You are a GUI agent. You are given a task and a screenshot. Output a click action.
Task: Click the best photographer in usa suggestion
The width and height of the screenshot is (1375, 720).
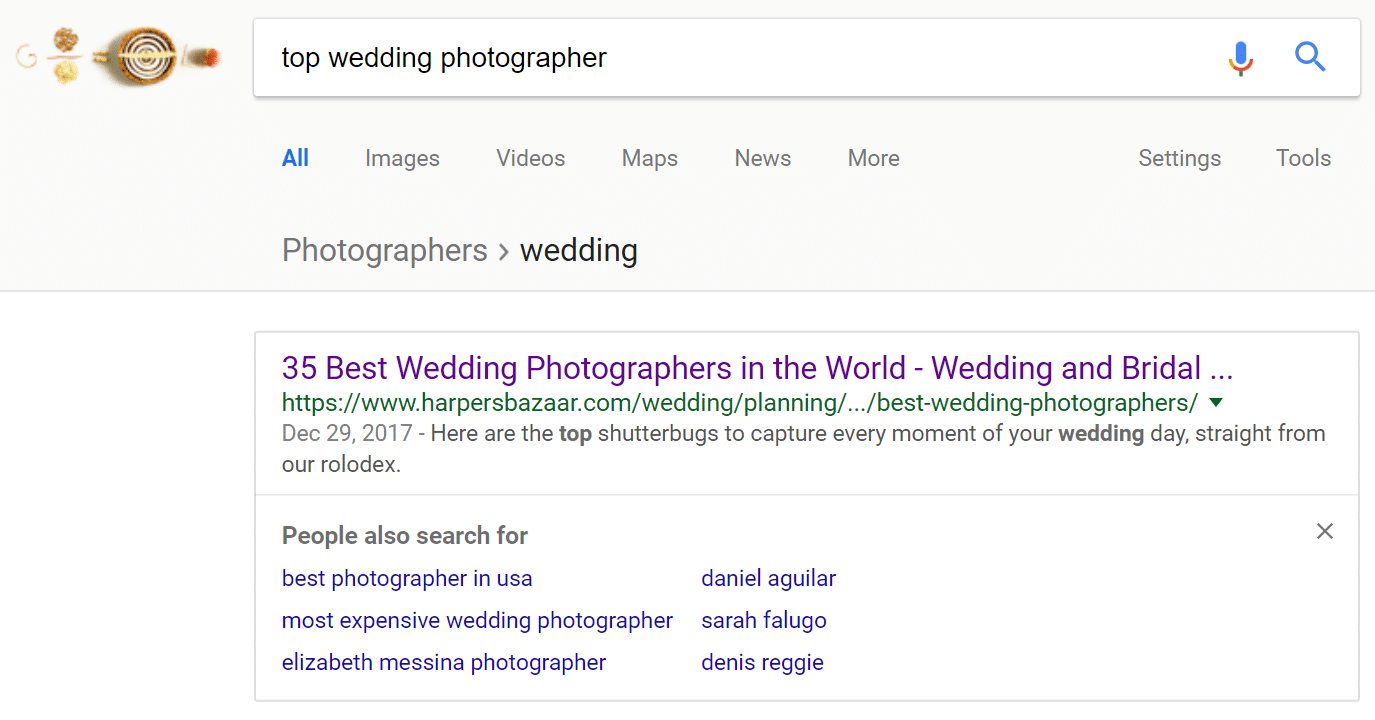(x=407, y=578)
